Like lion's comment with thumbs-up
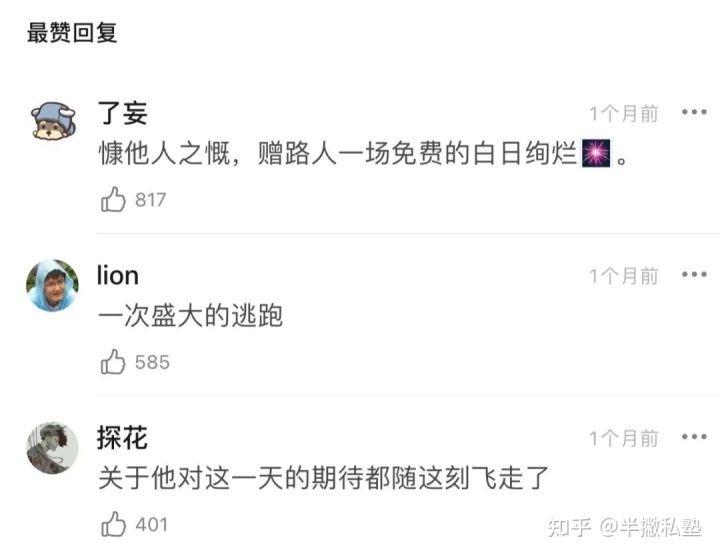Image resolution: width=720 pixels, height=557 pixels. (113, 362)
